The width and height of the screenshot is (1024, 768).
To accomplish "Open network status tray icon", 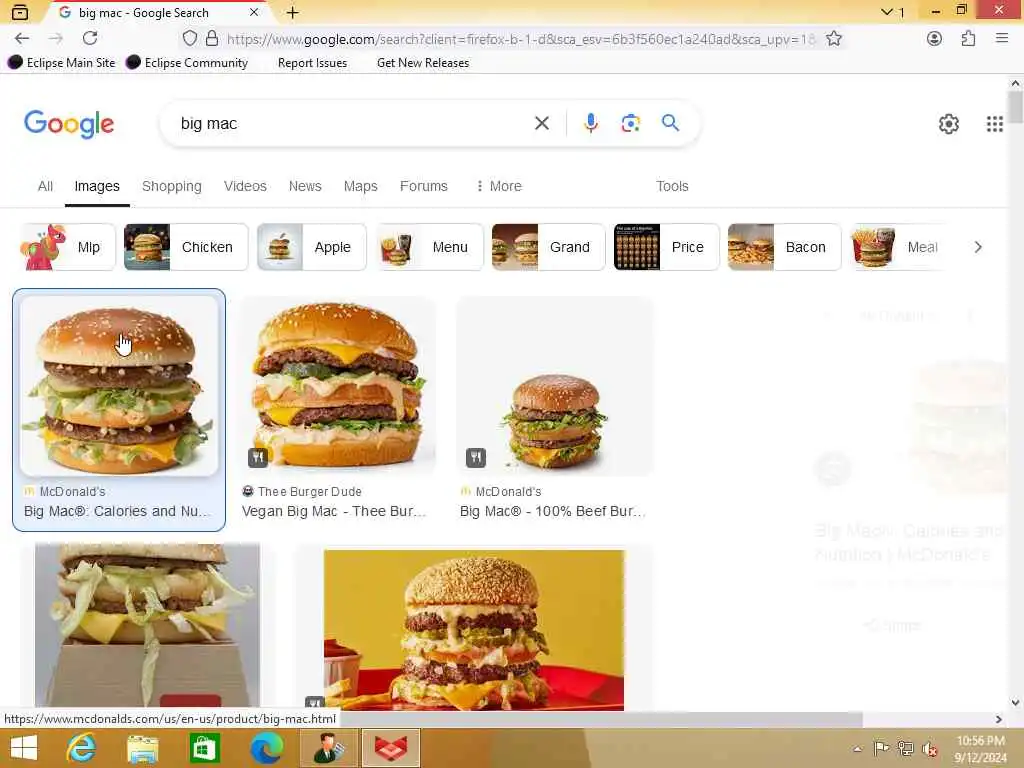I will (905, 748).
